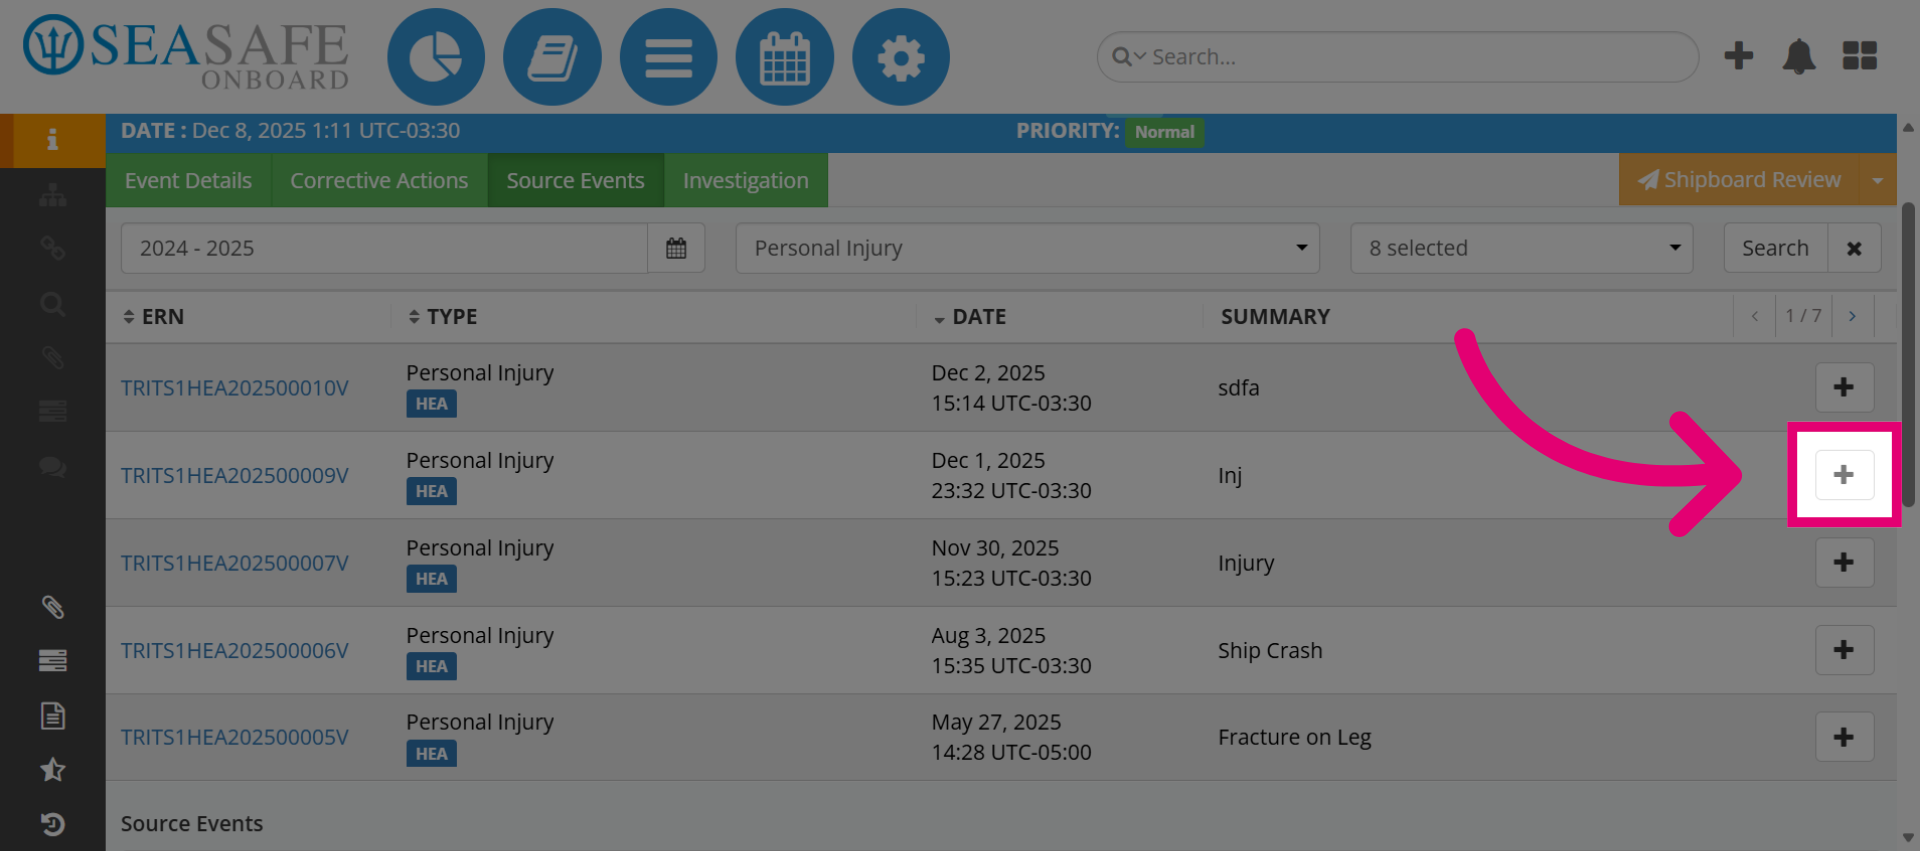Viewport: 1920px width, 851px height.
Task: Switch to Corrective Actions tab
Action: (x=379, y=180)
